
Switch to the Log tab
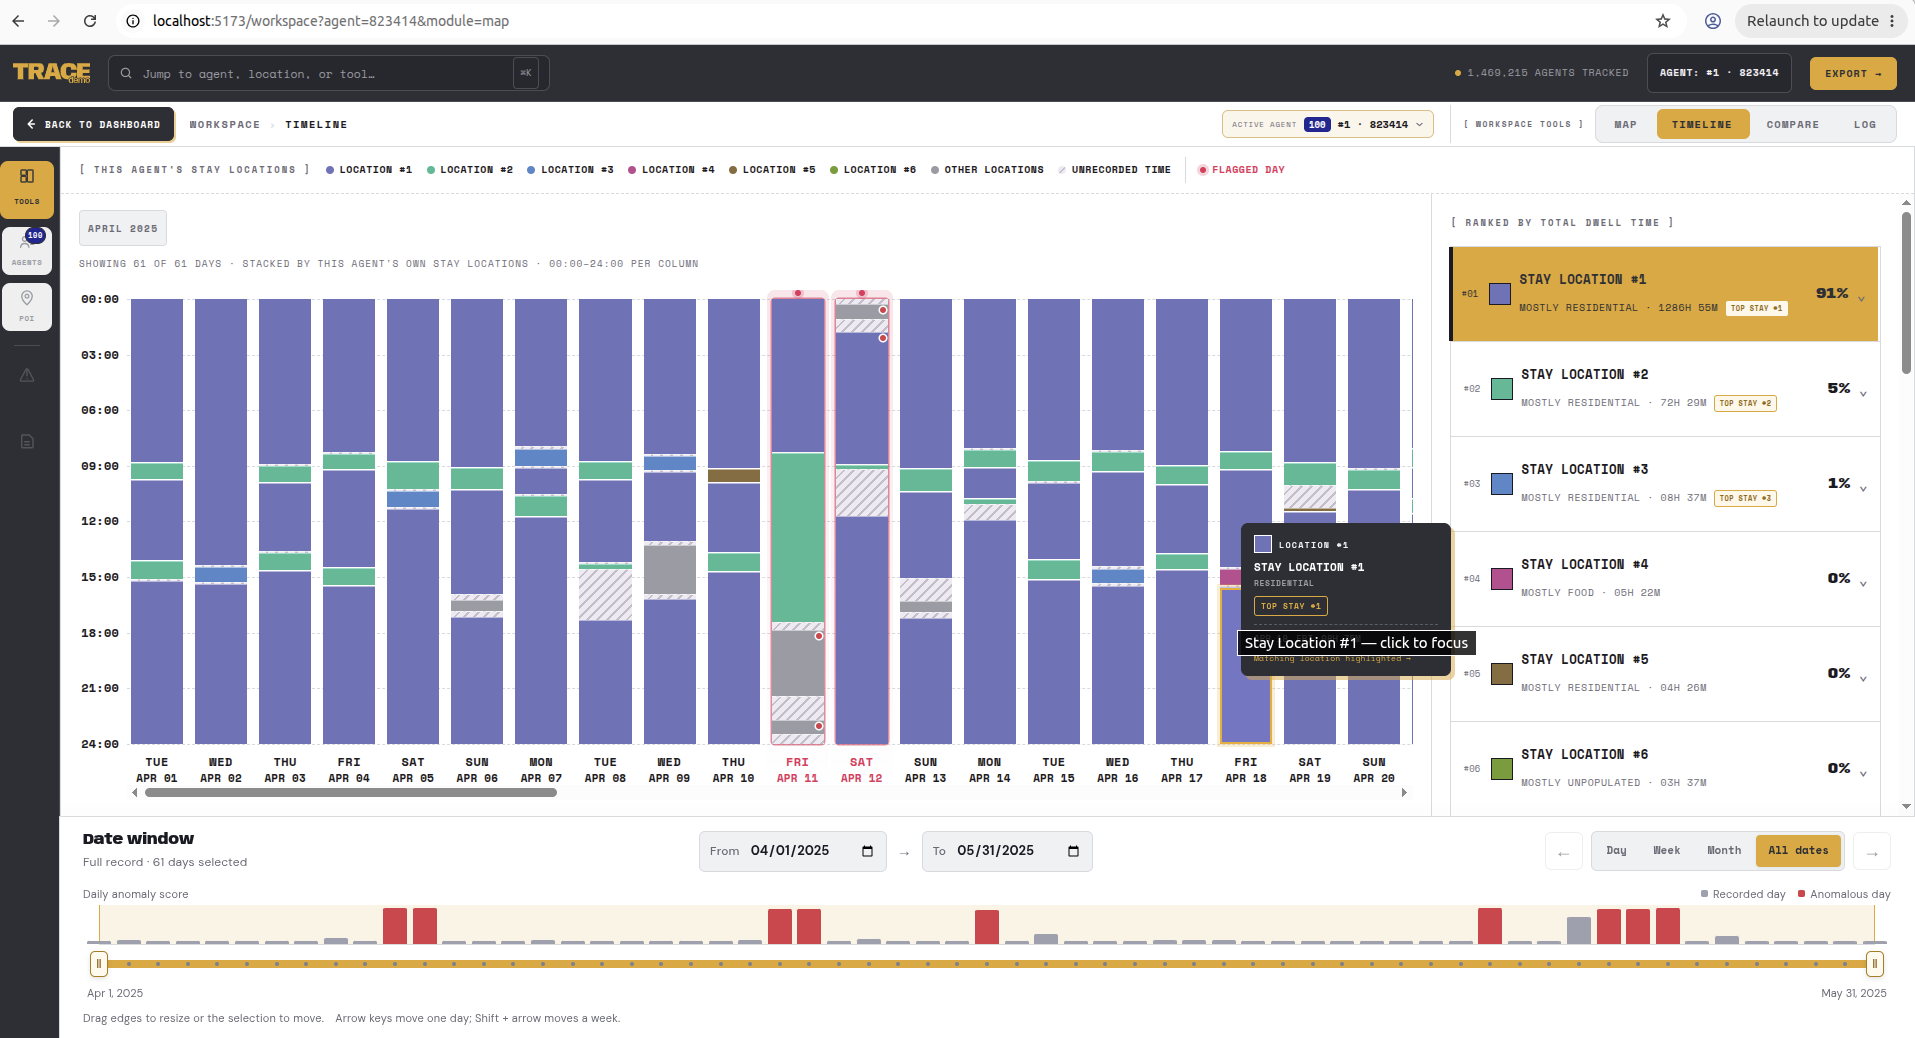[x=1864, y=125]
